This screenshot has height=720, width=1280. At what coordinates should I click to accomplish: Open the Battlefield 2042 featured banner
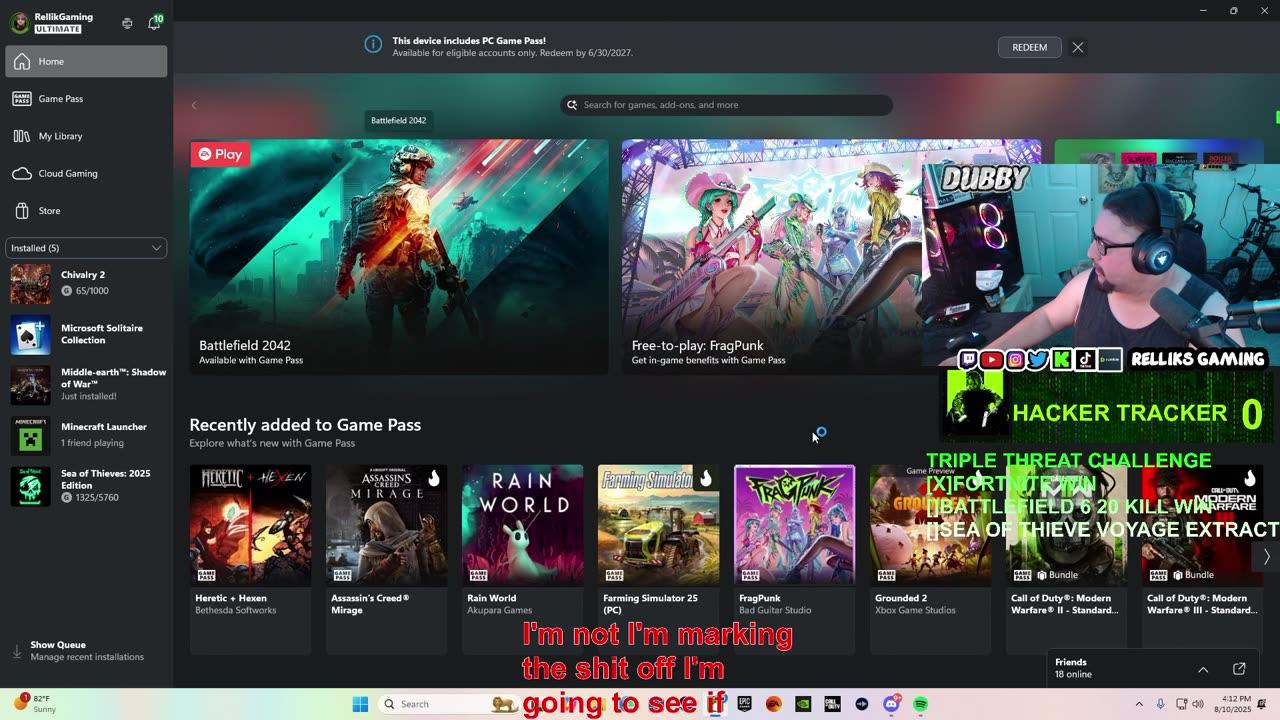pyautogui.click(x=399, y=257)
